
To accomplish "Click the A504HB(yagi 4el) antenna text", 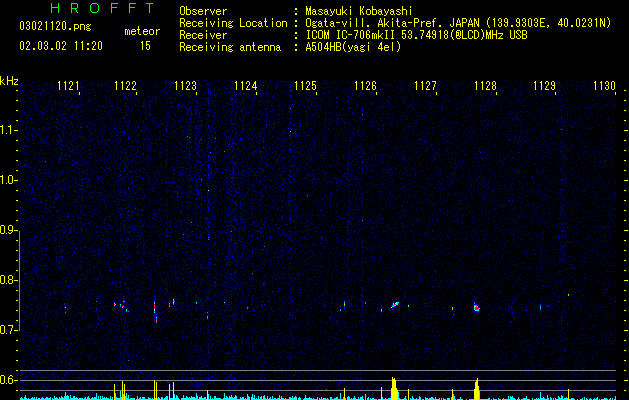I will 353,47.
